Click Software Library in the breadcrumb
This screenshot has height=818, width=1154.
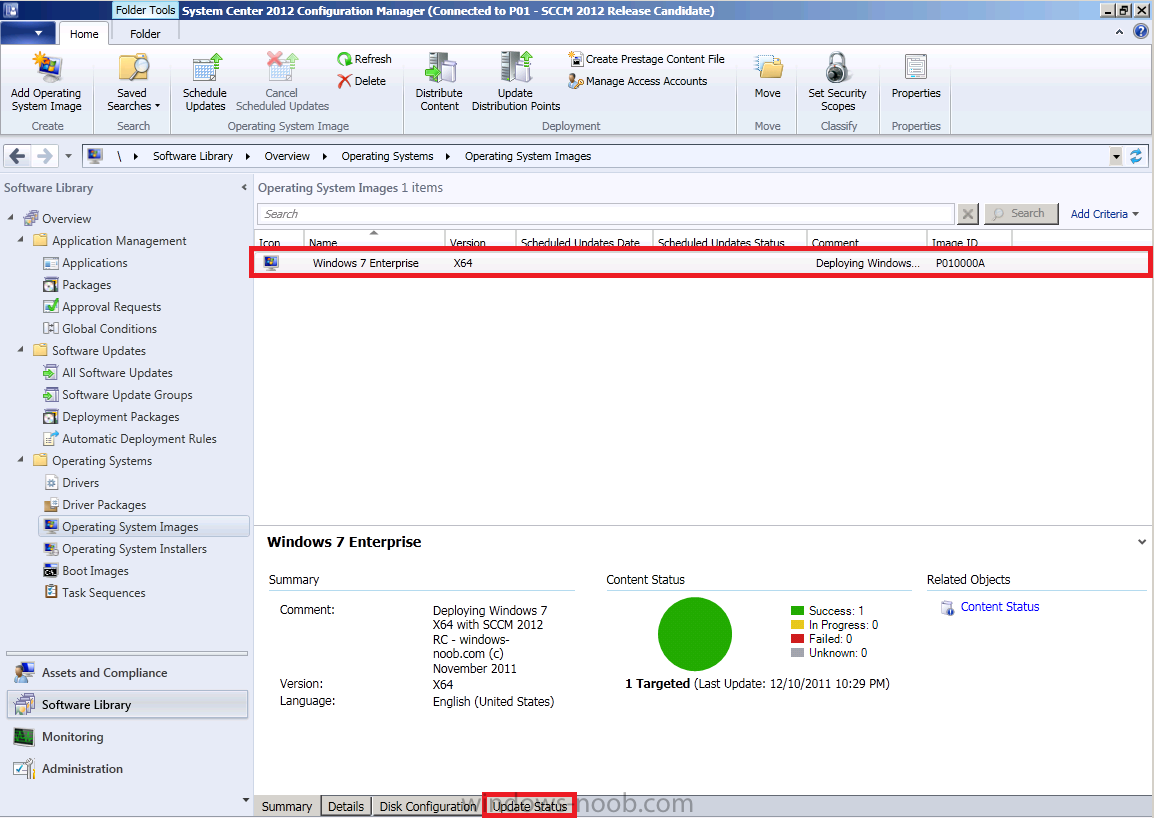(193, 156)
